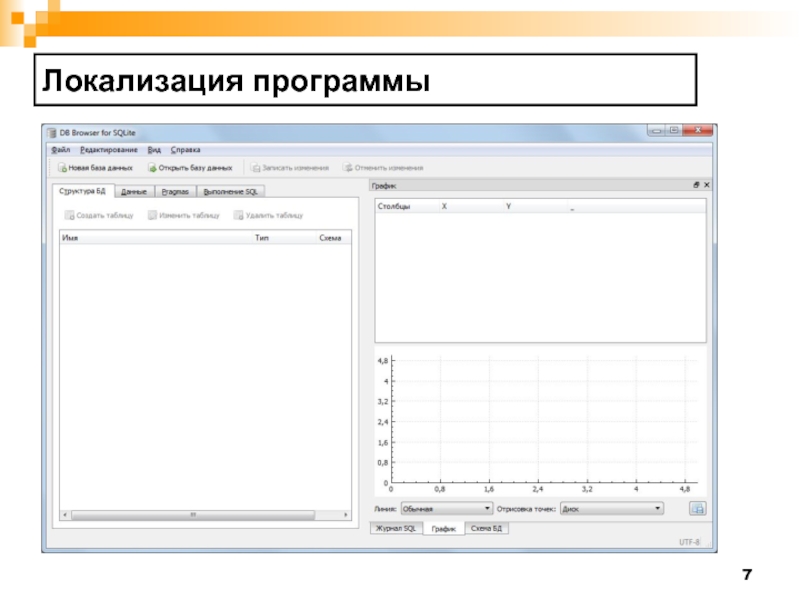Screen dimensions: 800x600
Task: Open the Файл menu
Action: pos(60,149)
